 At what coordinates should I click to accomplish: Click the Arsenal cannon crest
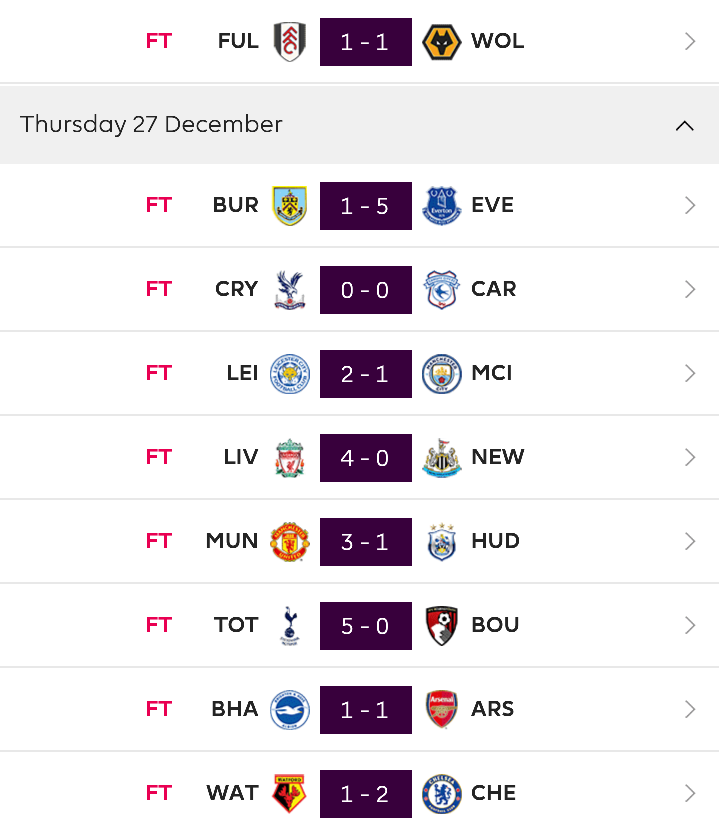[x=442, y=710]
